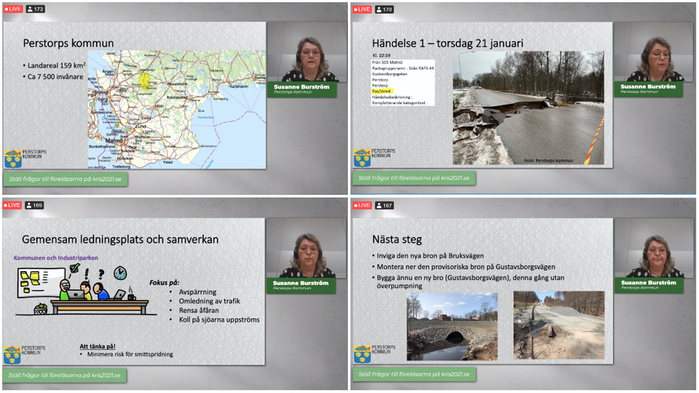Click the viewer count showing 170
The height and width of the screenshot is (393, 699).
[x=384, y=9]
